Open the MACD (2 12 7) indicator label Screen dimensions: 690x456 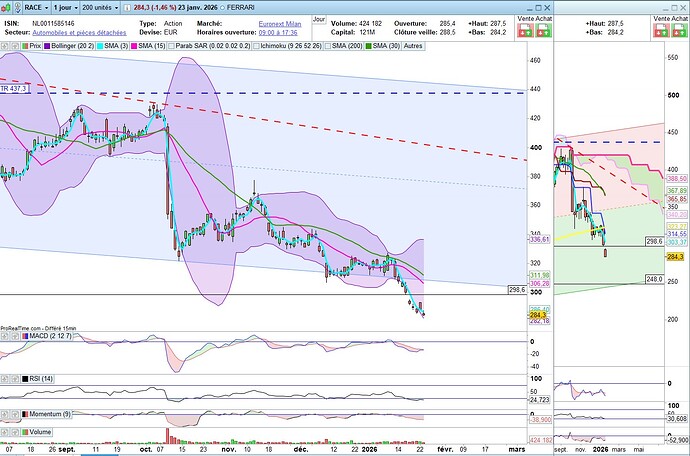coord(47,336)
